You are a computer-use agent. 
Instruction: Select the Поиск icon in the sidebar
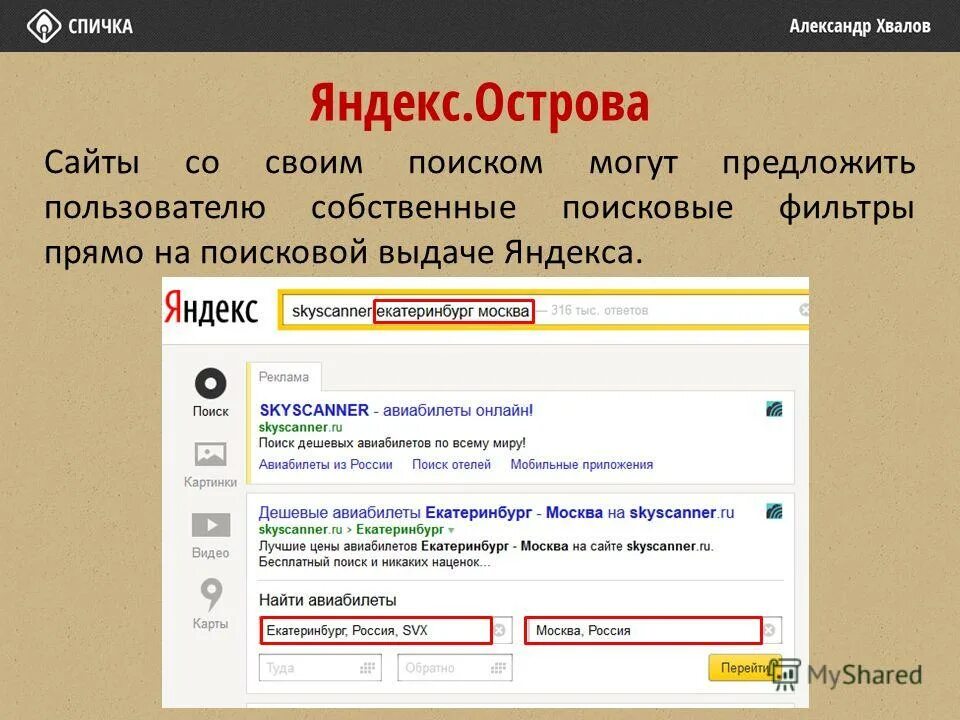[210, 383]
